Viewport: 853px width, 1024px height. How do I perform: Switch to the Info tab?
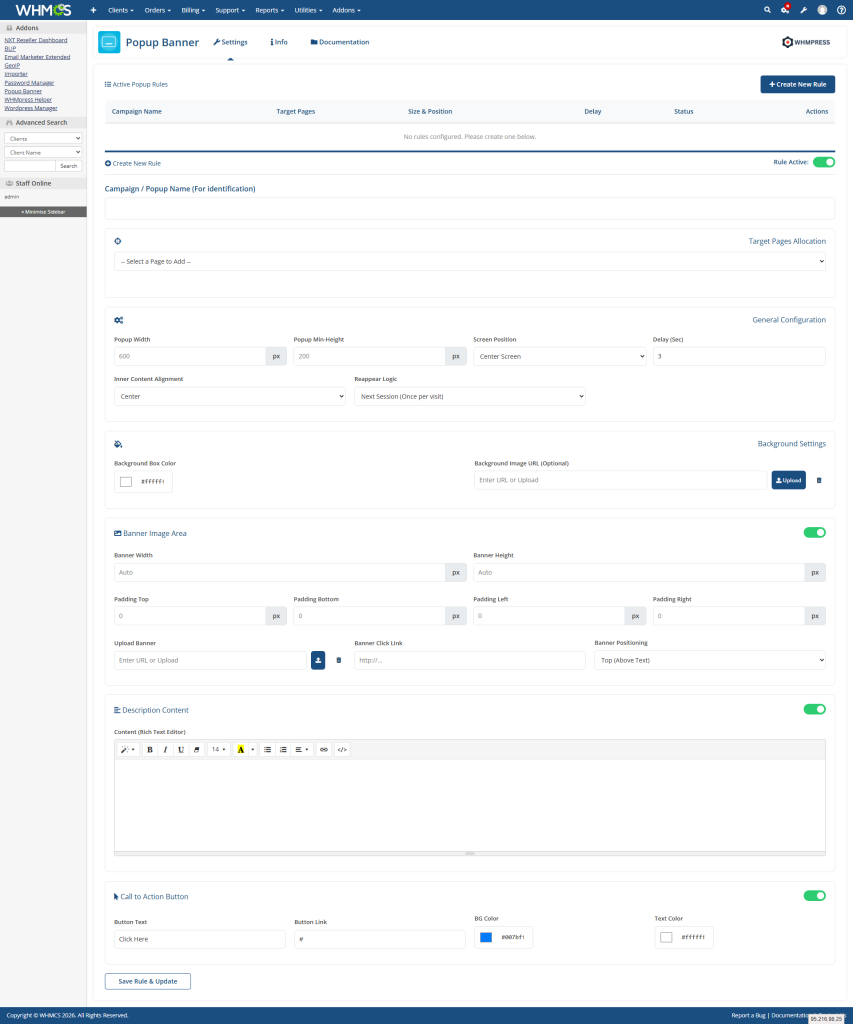point(280,42)
